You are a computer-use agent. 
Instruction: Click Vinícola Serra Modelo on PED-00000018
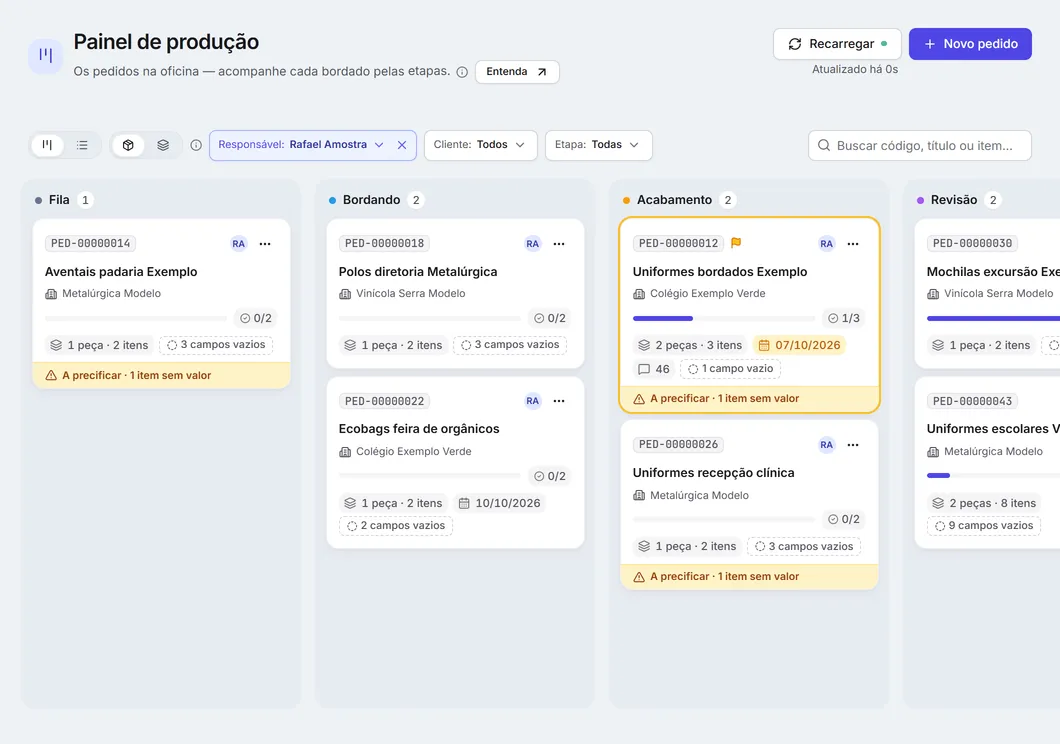point(410,294)
